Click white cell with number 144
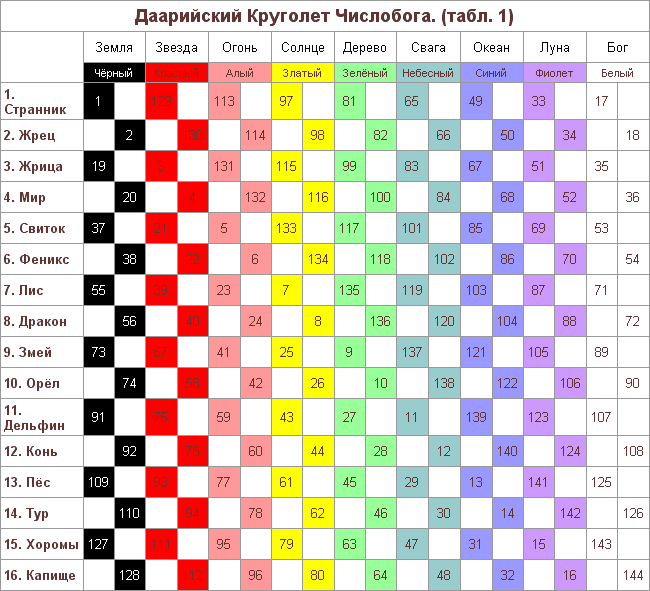 (633, 575)
